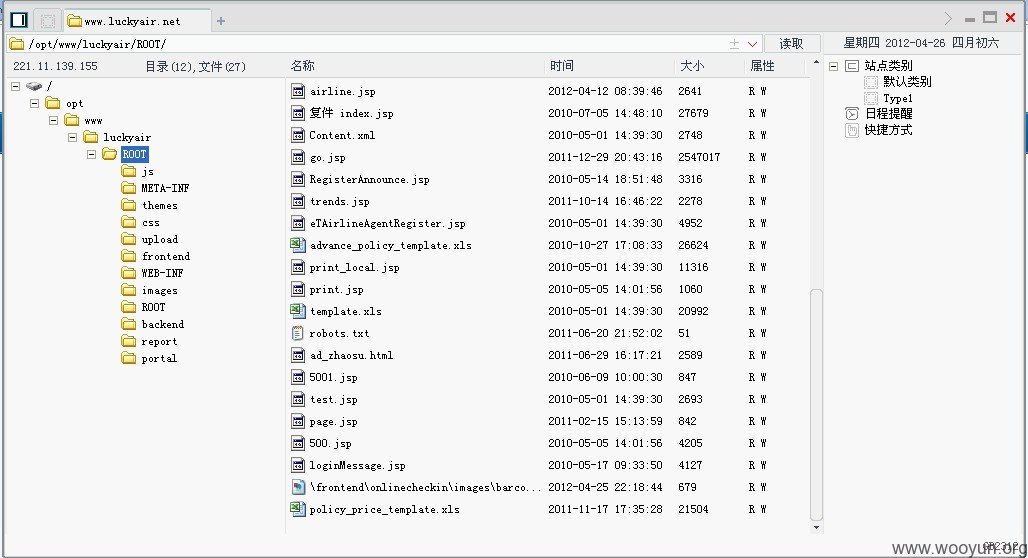The width and height of the screenshot is (1028, 558).
Task: Open the portal folder
Action: tap(149, 359)
